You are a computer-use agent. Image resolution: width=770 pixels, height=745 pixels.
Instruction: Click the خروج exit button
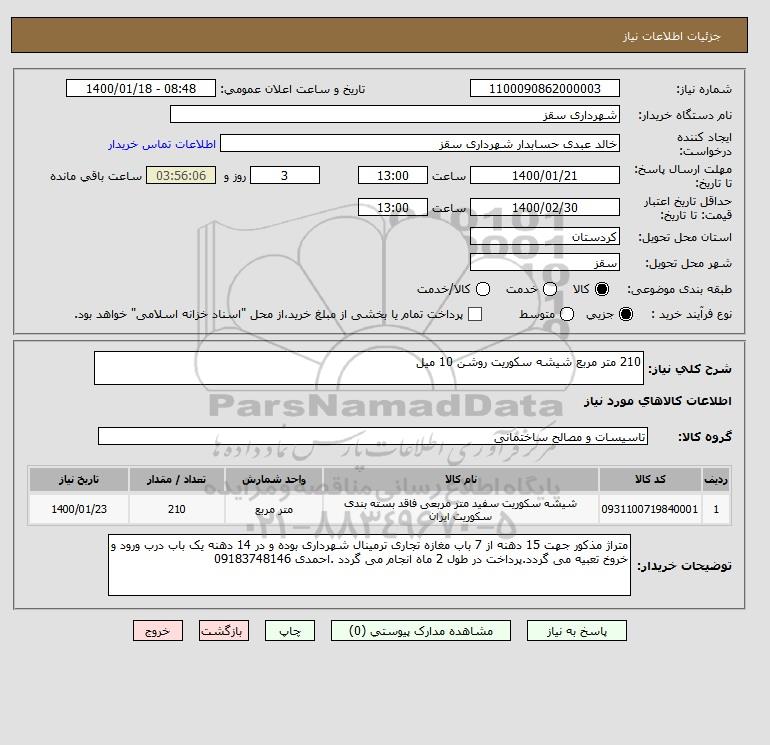coord(158,631)
